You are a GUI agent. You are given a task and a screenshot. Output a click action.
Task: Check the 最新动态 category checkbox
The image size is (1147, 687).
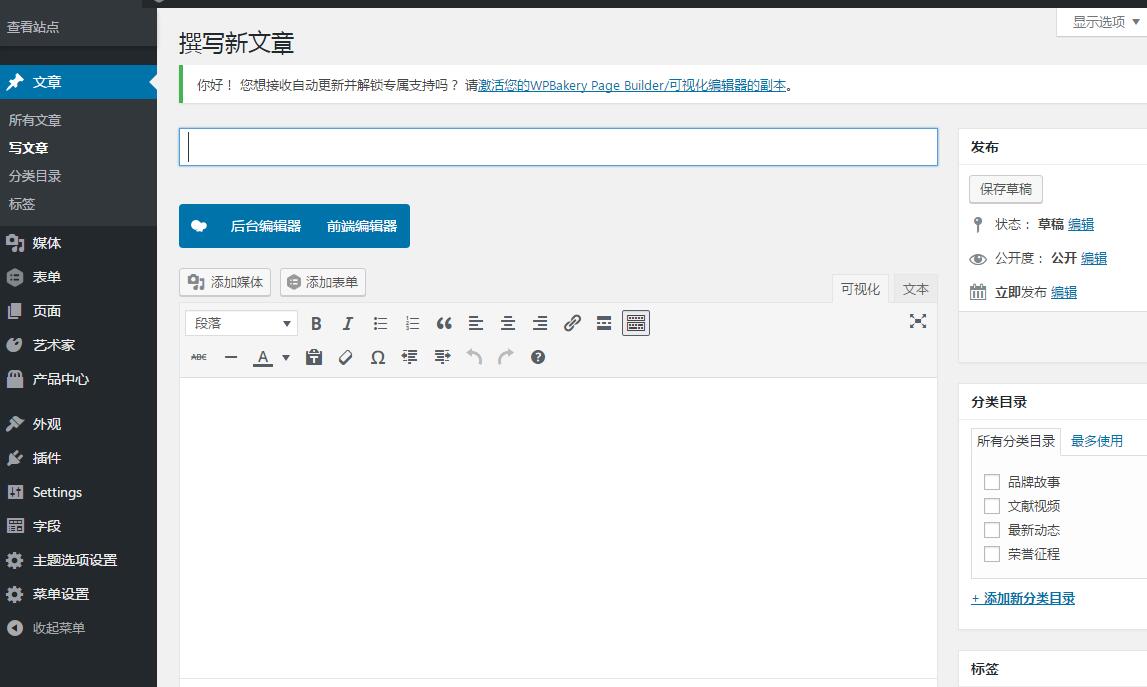[992, 530]
